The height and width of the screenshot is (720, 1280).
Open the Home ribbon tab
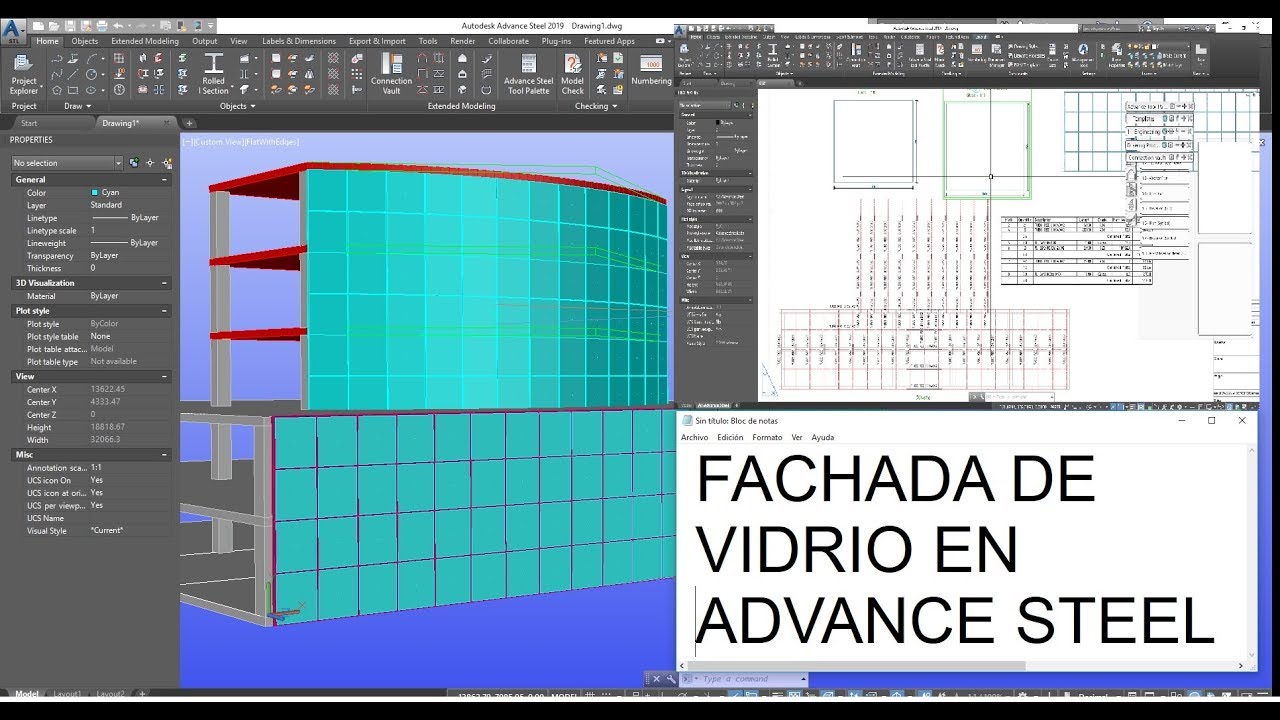pos(48,41)
